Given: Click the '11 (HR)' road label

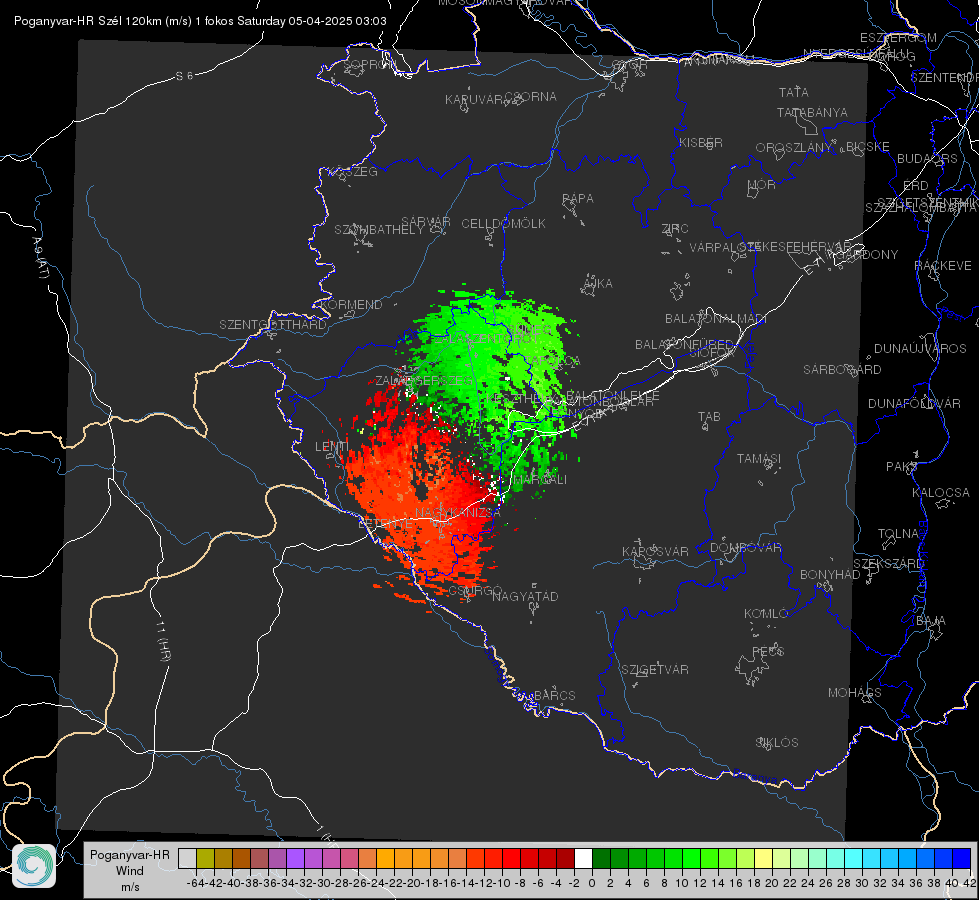Looking at the screenshot, I should click(163, 641).
